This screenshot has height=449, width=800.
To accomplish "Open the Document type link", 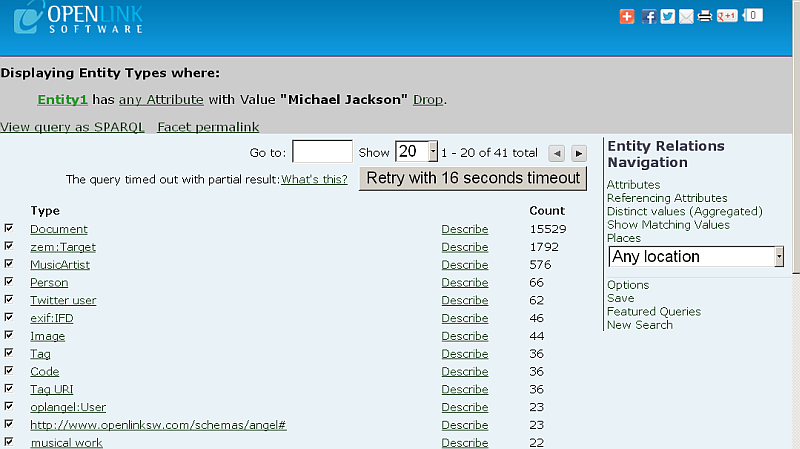I will point(59,229).
